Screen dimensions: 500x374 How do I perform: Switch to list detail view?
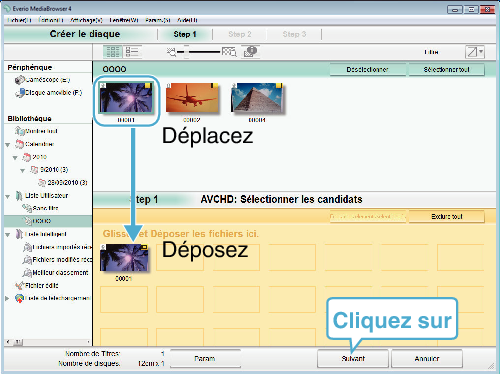132,52
